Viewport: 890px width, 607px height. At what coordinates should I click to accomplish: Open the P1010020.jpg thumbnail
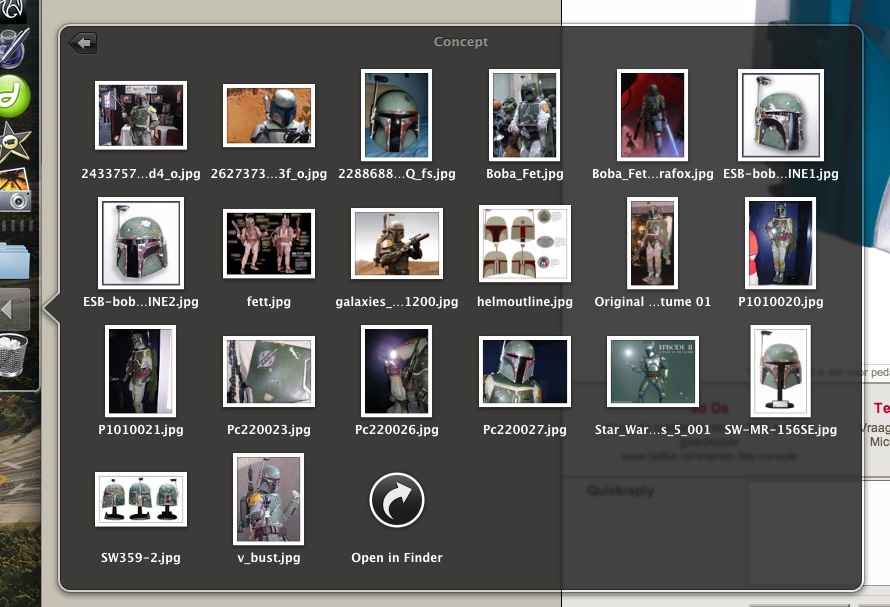780,243
